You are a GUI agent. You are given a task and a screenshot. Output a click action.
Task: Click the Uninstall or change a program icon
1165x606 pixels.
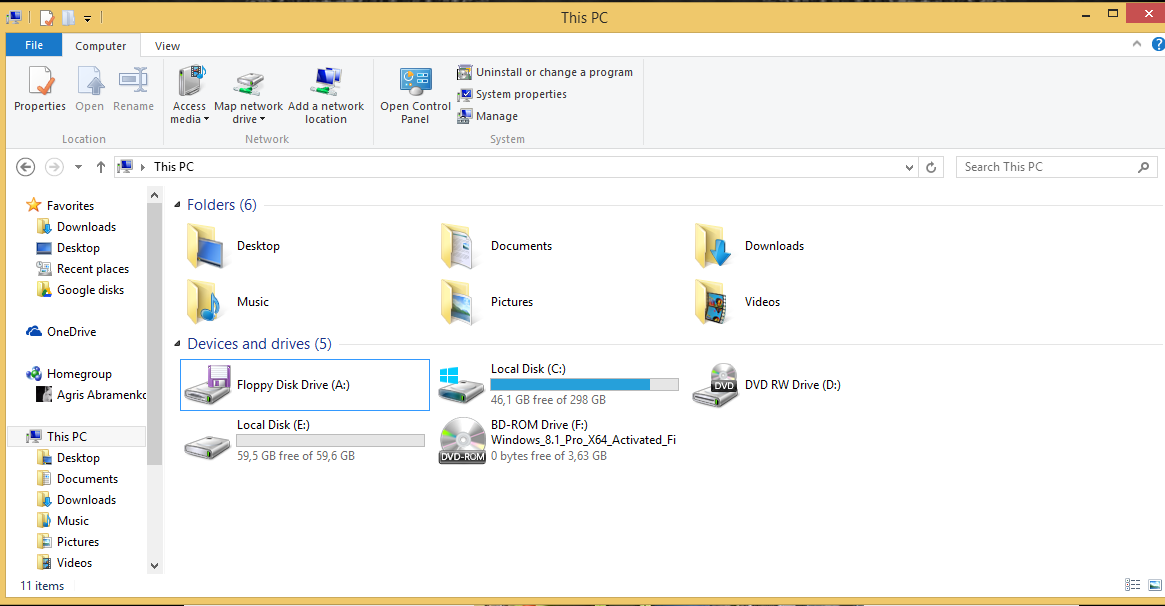(x=464, y=72)
